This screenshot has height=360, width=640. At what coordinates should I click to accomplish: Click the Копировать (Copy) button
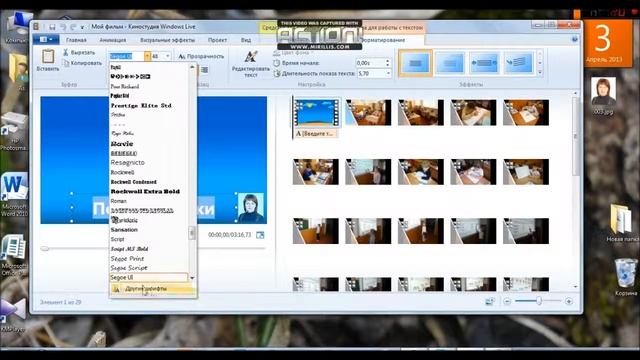[x=82, y=63]
